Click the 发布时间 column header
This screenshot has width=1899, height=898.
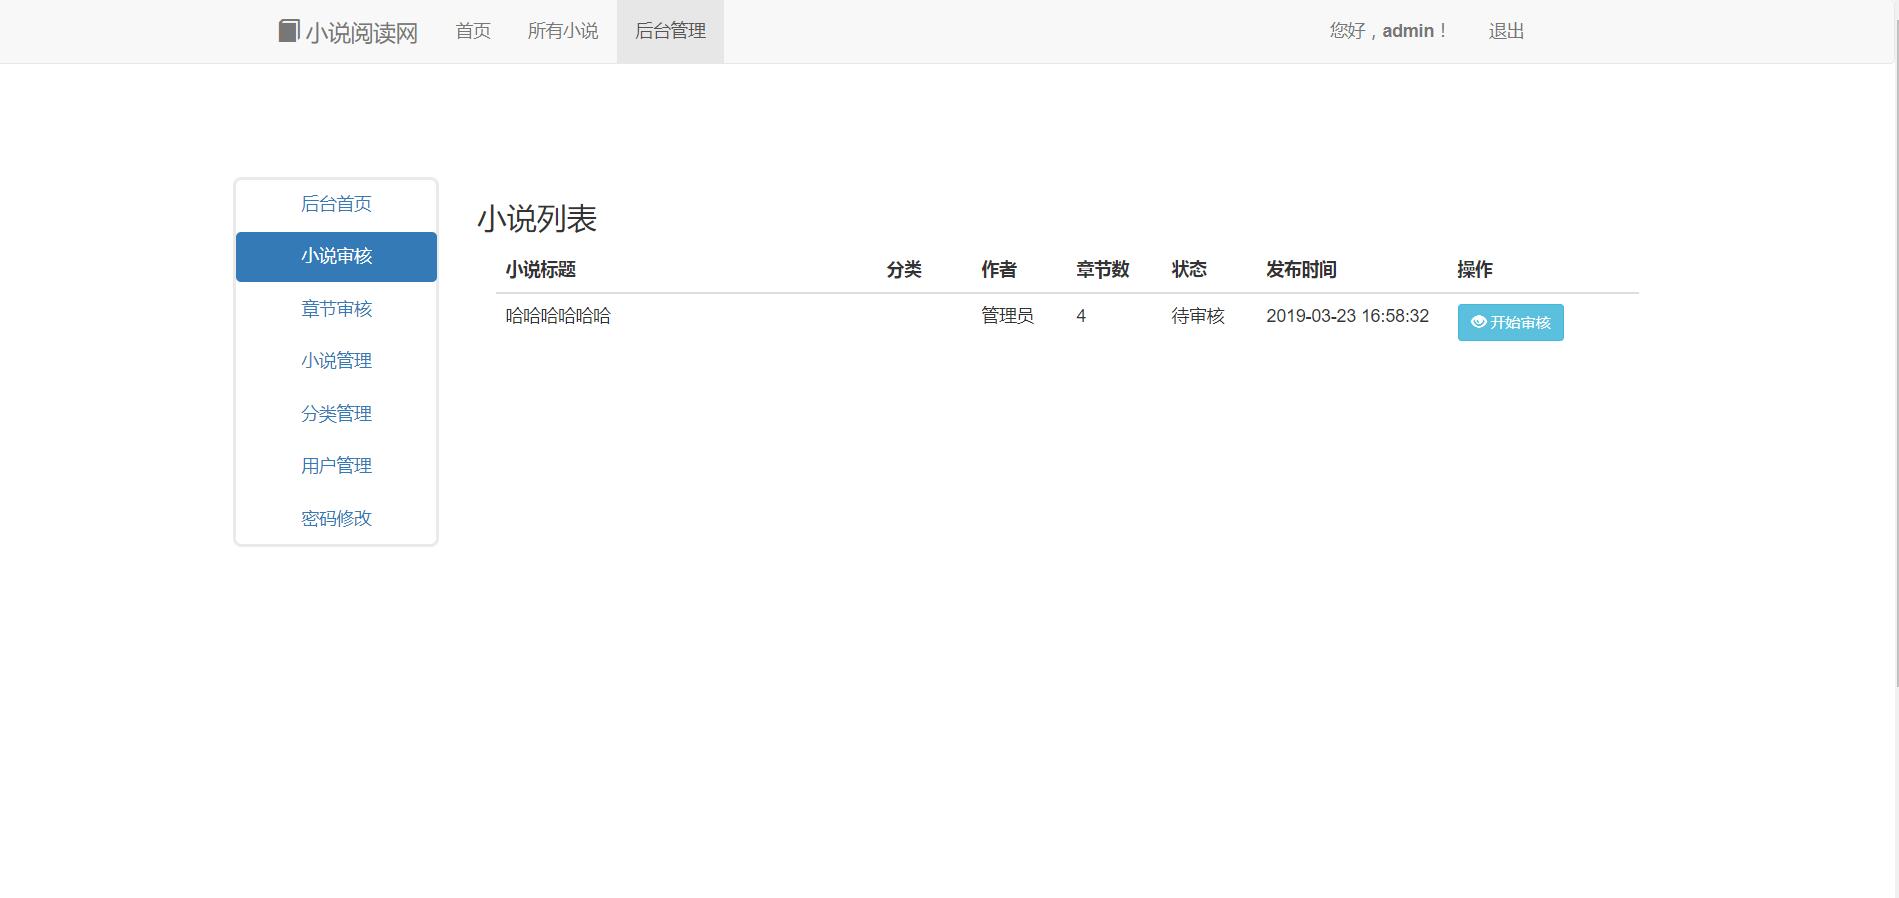pyautogui.click(x=1301, y=270)
